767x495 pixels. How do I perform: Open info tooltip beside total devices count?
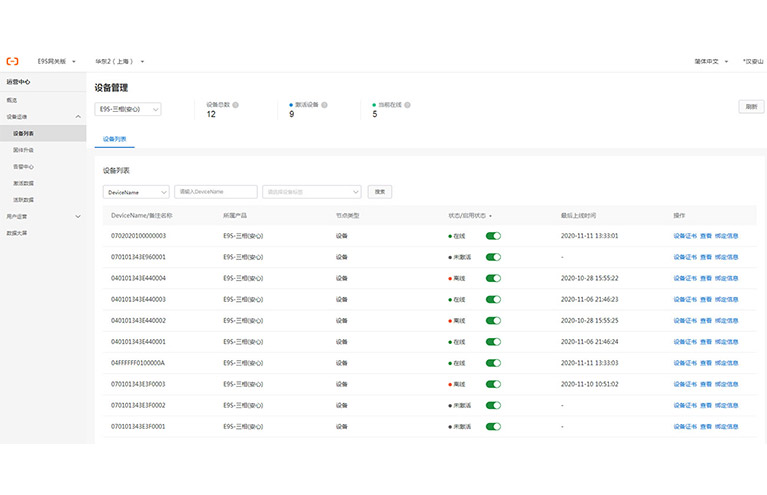click(x=235, y=105)
